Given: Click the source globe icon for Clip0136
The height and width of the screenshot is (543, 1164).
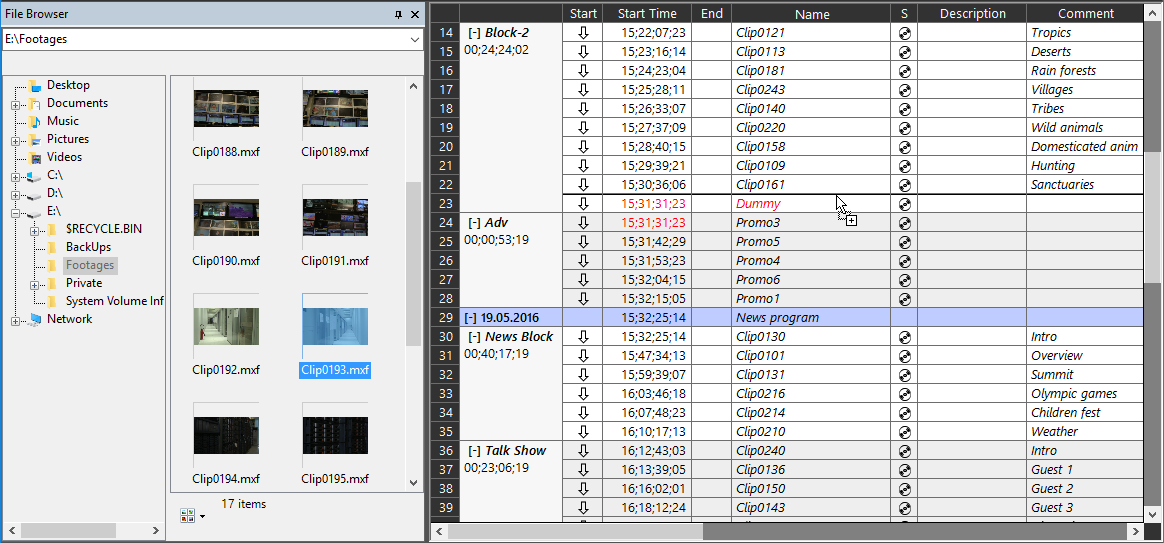Looking at the screenshot, I should pos(904,469).
